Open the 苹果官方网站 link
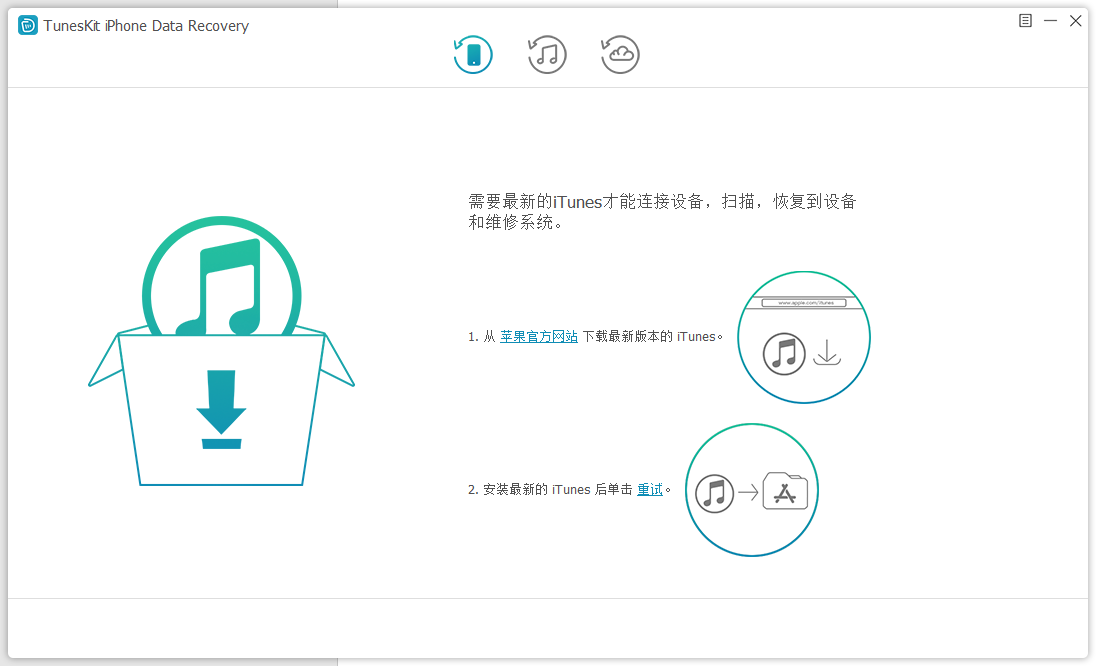The height and width of the screenshot is (666, 1096). coord(539,337)
